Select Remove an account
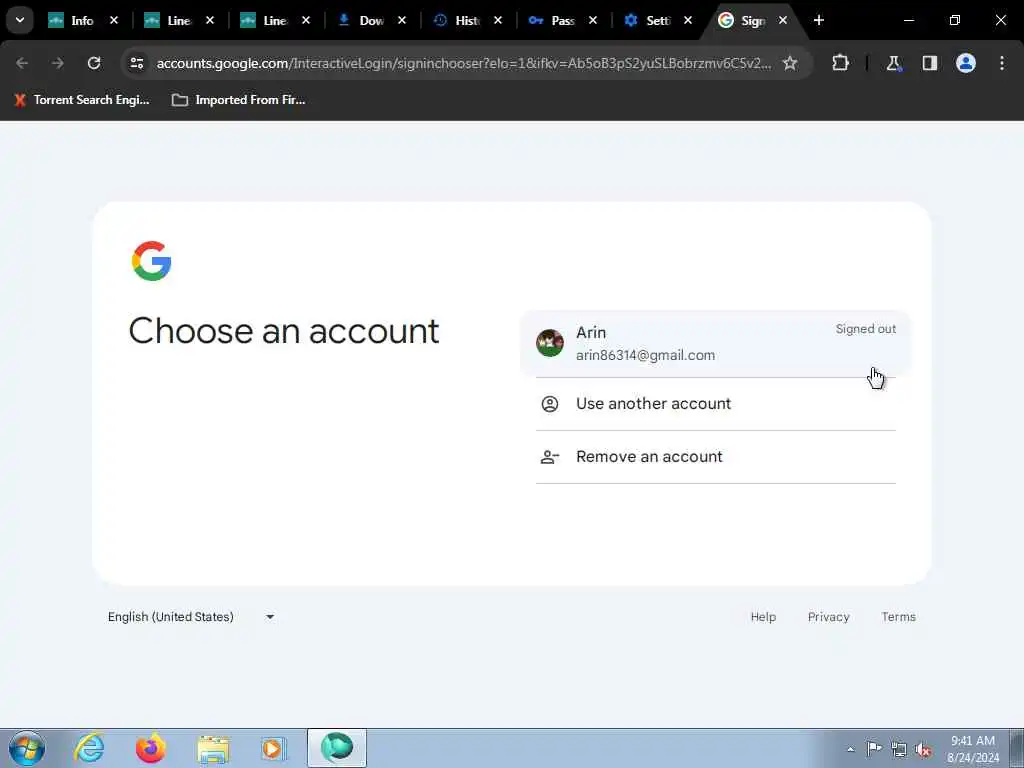 pos(715,456)
